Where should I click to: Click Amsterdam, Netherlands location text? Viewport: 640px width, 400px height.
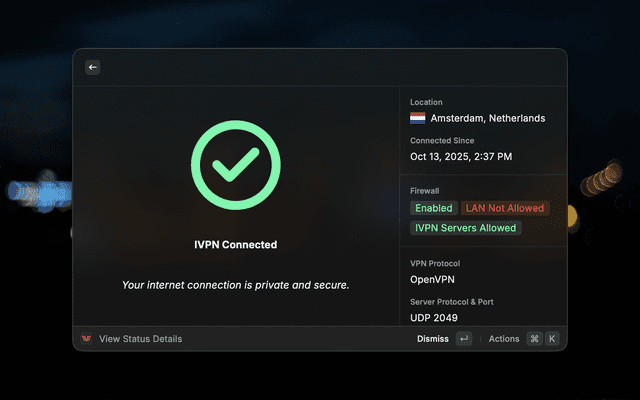488,118
